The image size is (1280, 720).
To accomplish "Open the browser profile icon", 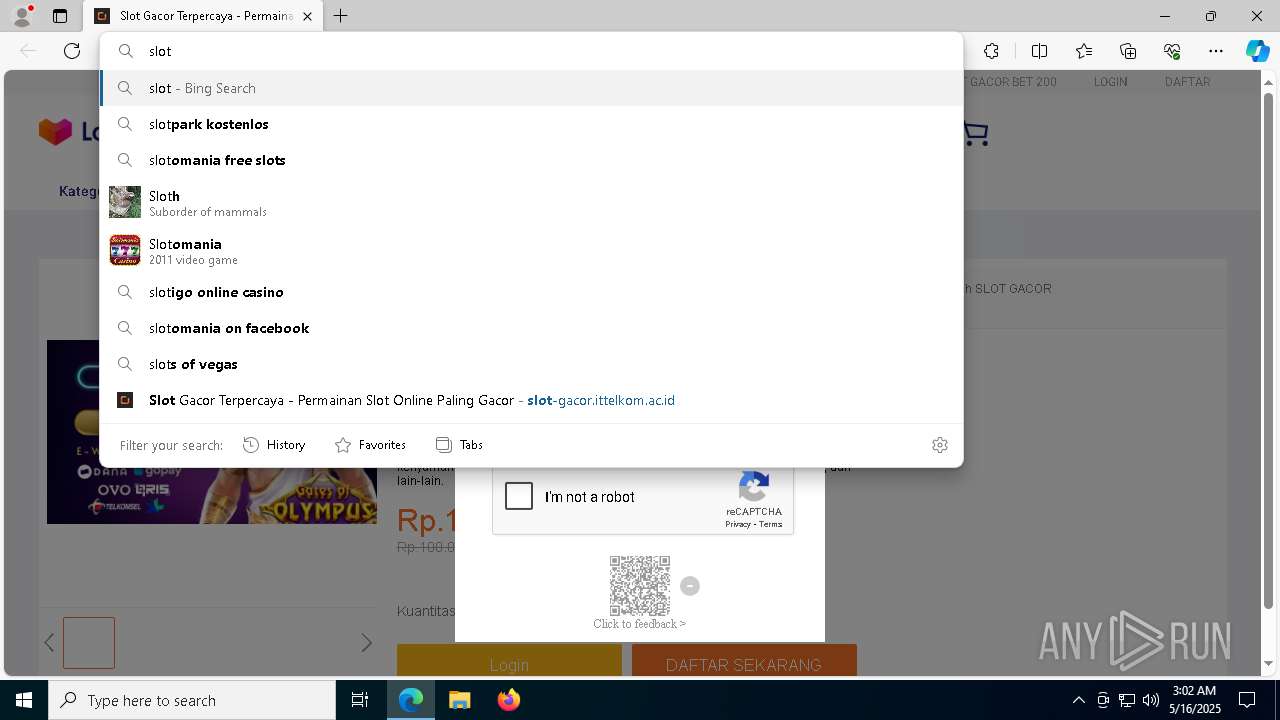I will (x=22, y=16).
